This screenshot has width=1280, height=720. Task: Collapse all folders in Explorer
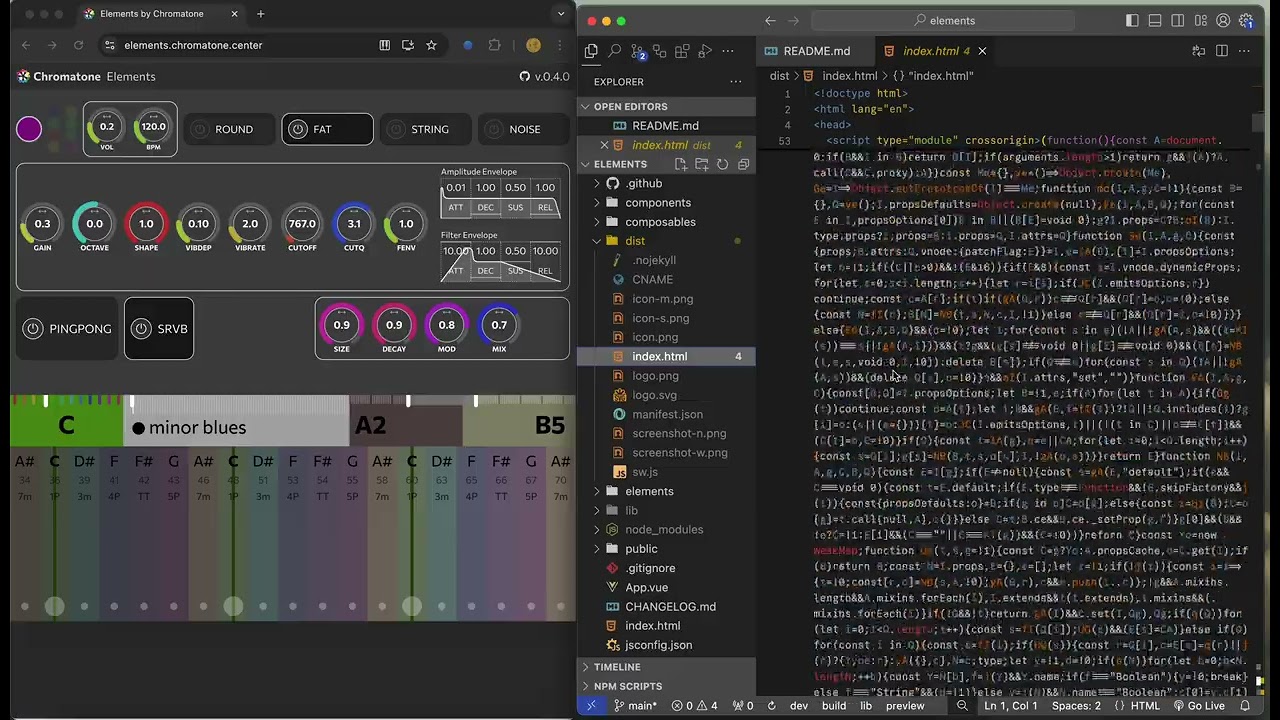coord(743,164)
